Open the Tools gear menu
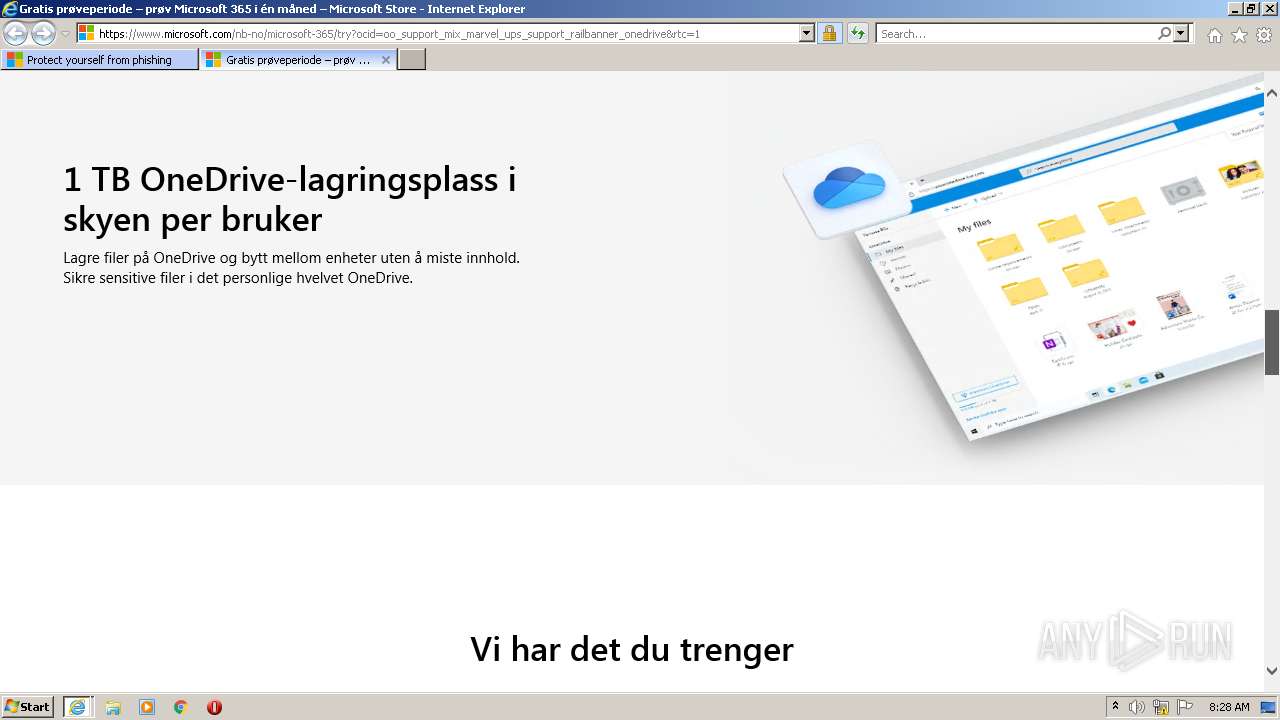Screen dimensions: 1280x720 [x=1264, y=35]
